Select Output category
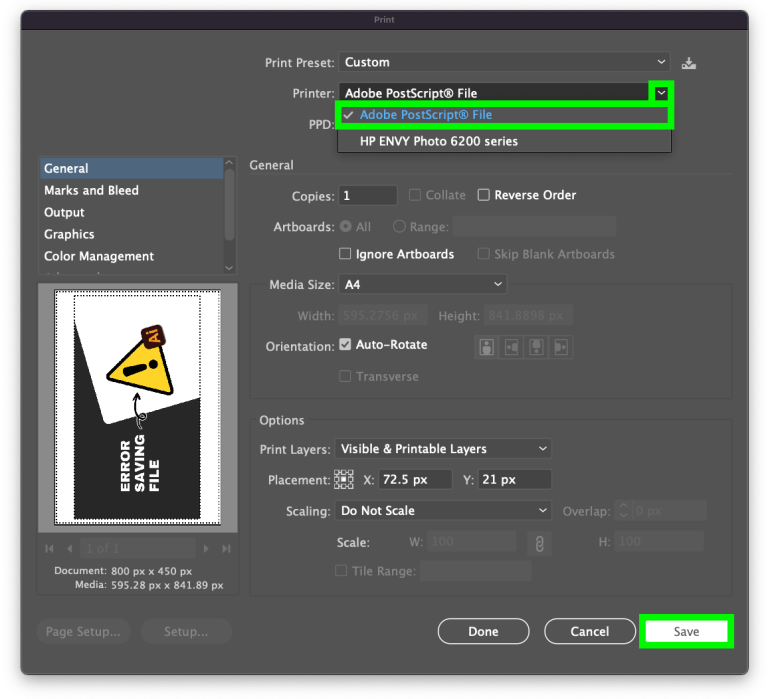This screenshot has height=699, width=768. [131, 212]
